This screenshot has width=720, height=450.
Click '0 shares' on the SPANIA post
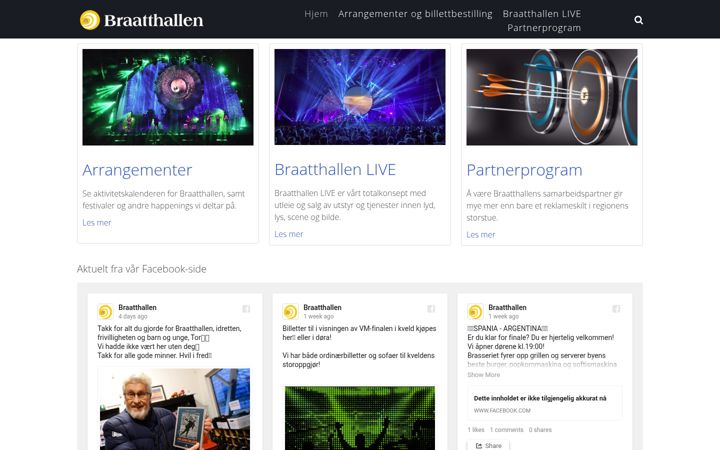(540, 430)
